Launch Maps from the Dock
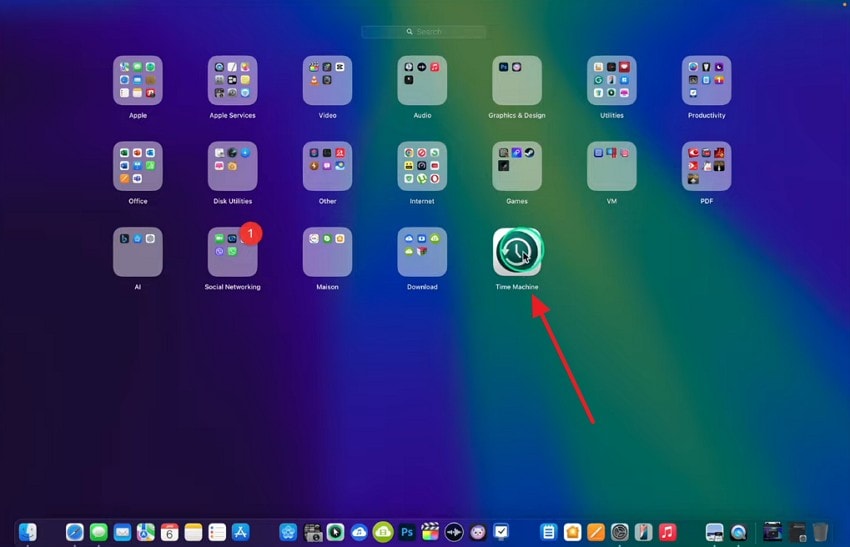This screenshot has width=850, height=547. tap(146, 532)
